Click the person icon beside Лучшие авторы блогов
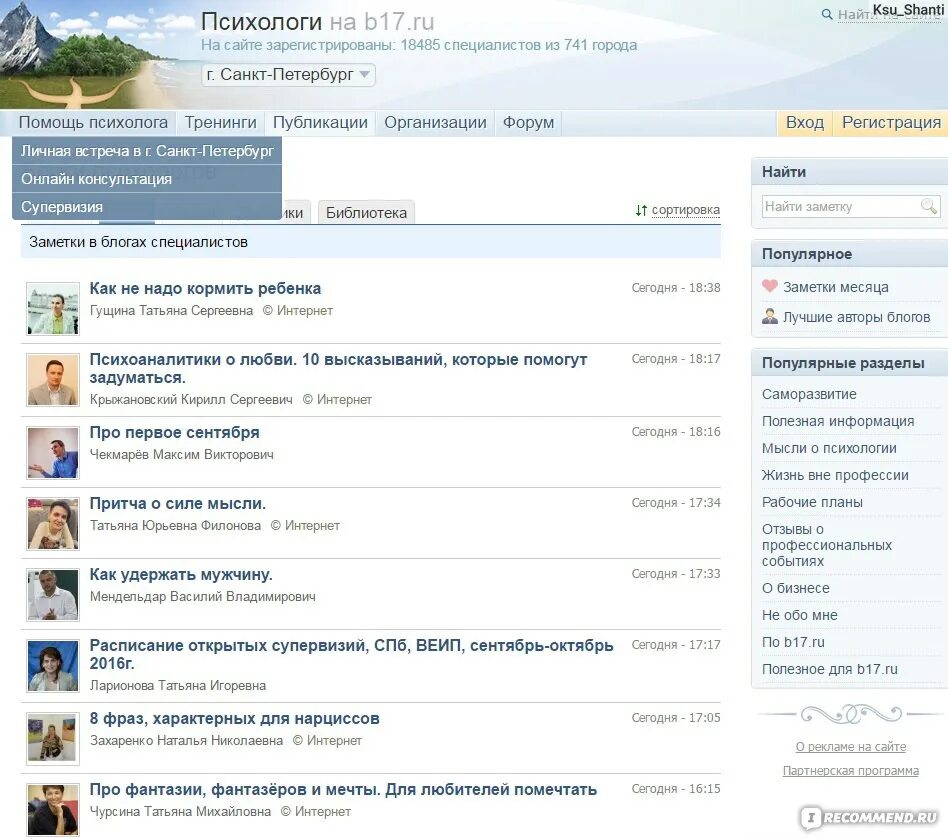Viewport: 948px width, 839px height. (x=770, y=316)
